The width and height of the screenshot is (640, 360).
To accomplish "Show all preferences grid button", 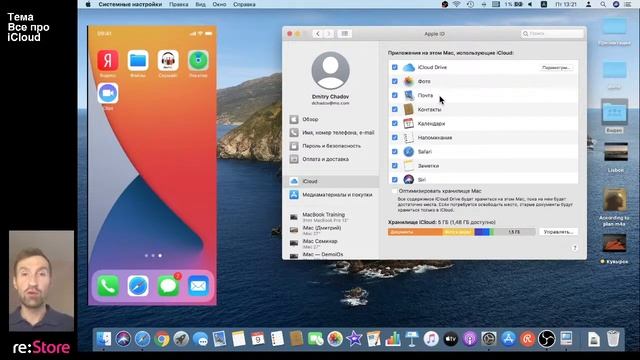I will 345,34.
